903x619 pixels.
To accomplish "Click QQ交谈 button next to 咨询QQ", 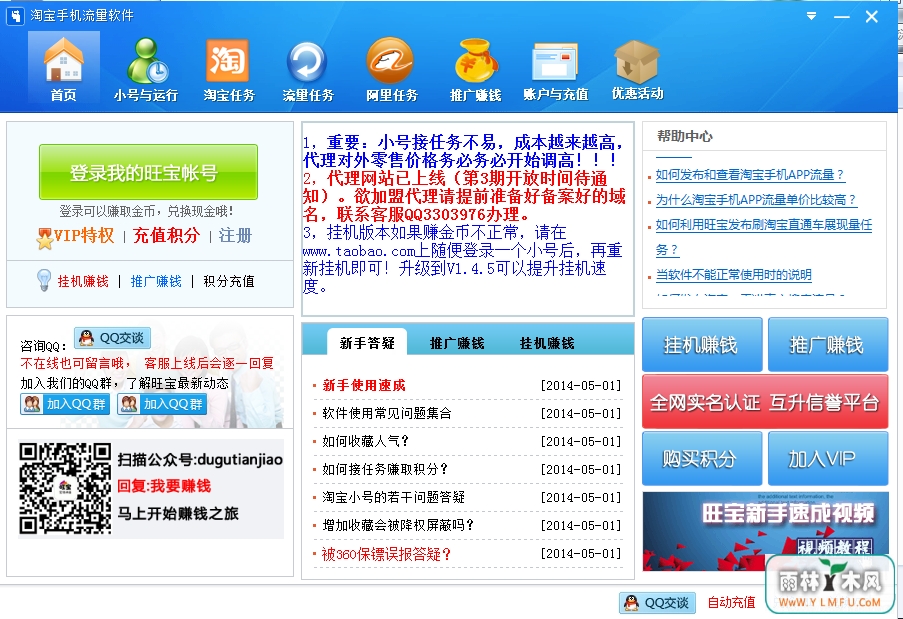I will click(x=112, y=338).
